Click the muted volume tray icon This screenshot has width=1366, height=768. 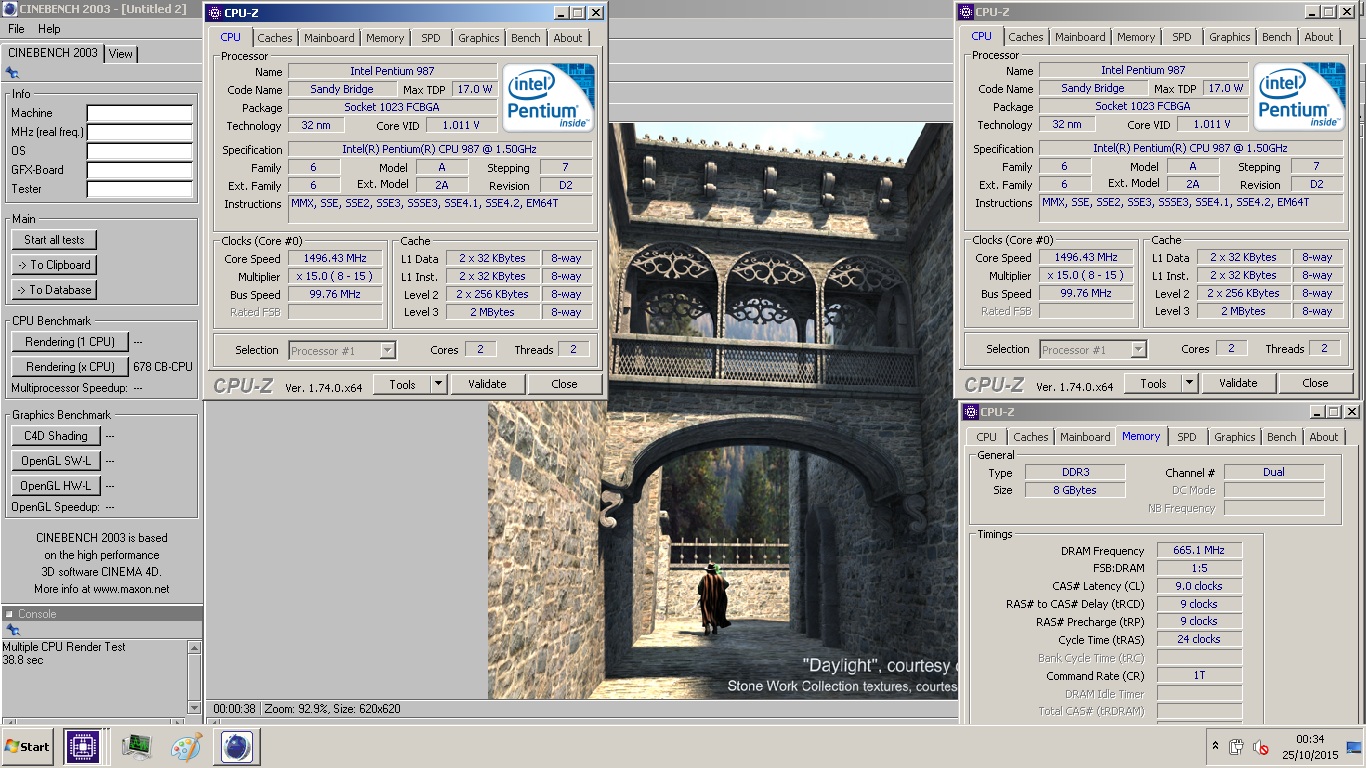click(1261, 747)
